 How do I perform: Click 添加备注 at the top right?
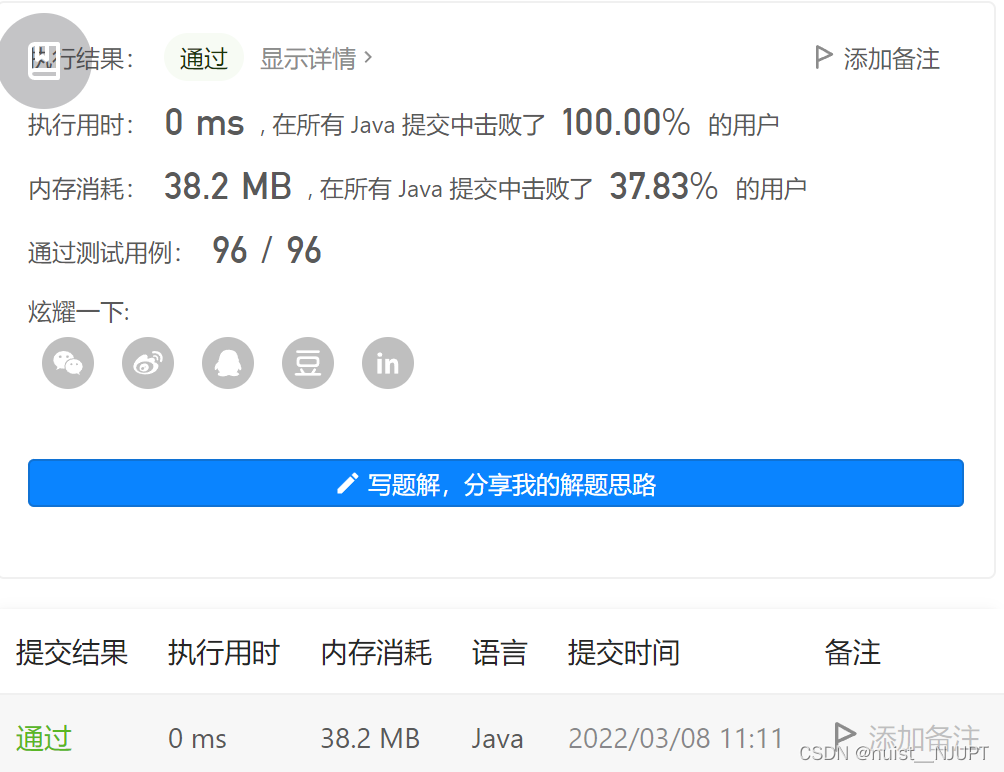(890, 58)
